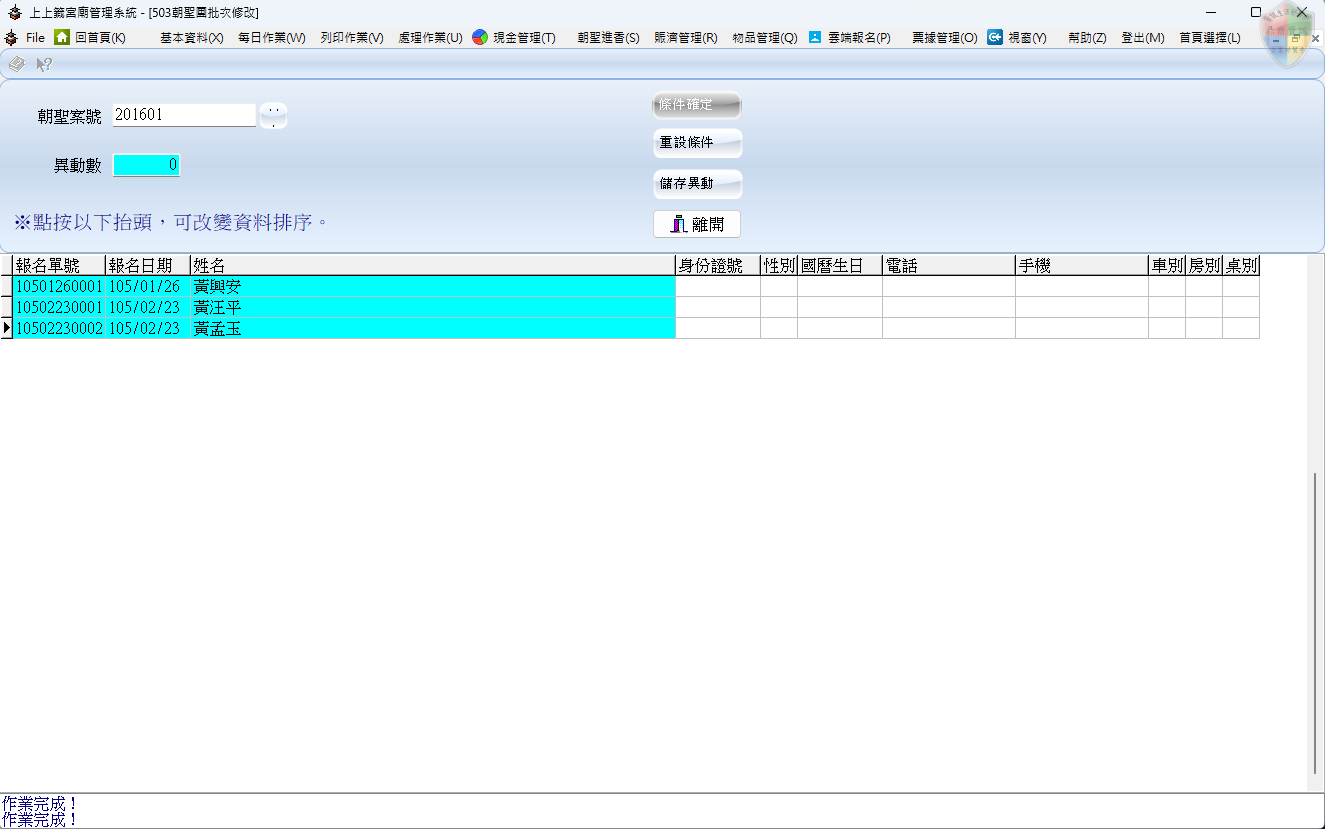Open the 列印作業 menu

click(x=352, y=38)
